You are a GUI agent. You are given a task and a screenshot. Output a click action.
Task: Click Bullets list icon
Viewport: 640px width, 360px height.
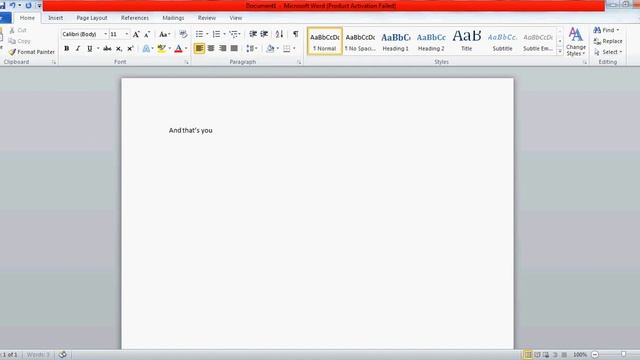[199, 34]
